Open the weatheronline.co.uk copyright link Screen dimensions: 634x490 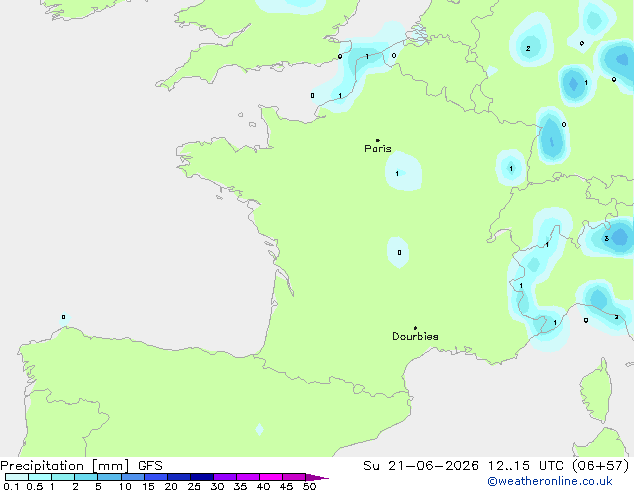[550, 481]
